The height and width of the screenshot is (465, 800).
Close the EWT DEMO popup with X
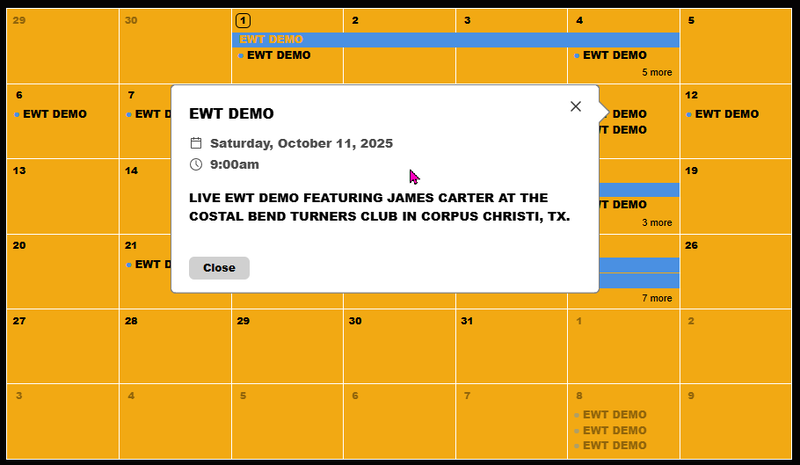(x=575, y=107)
